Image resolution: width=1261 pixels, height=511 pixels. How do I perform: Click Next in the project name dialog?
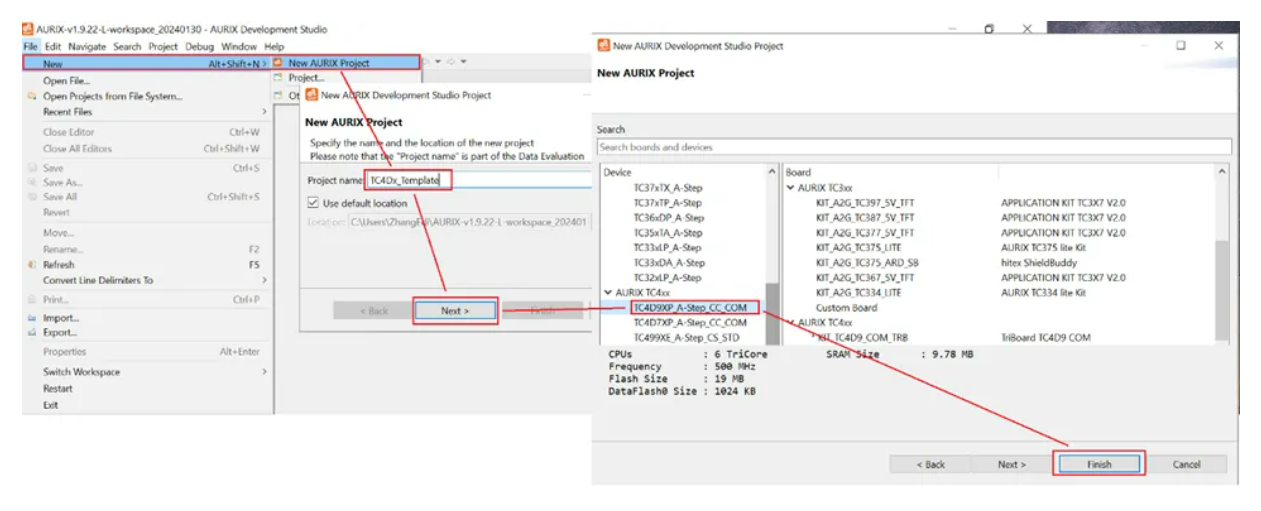(455, 311)
